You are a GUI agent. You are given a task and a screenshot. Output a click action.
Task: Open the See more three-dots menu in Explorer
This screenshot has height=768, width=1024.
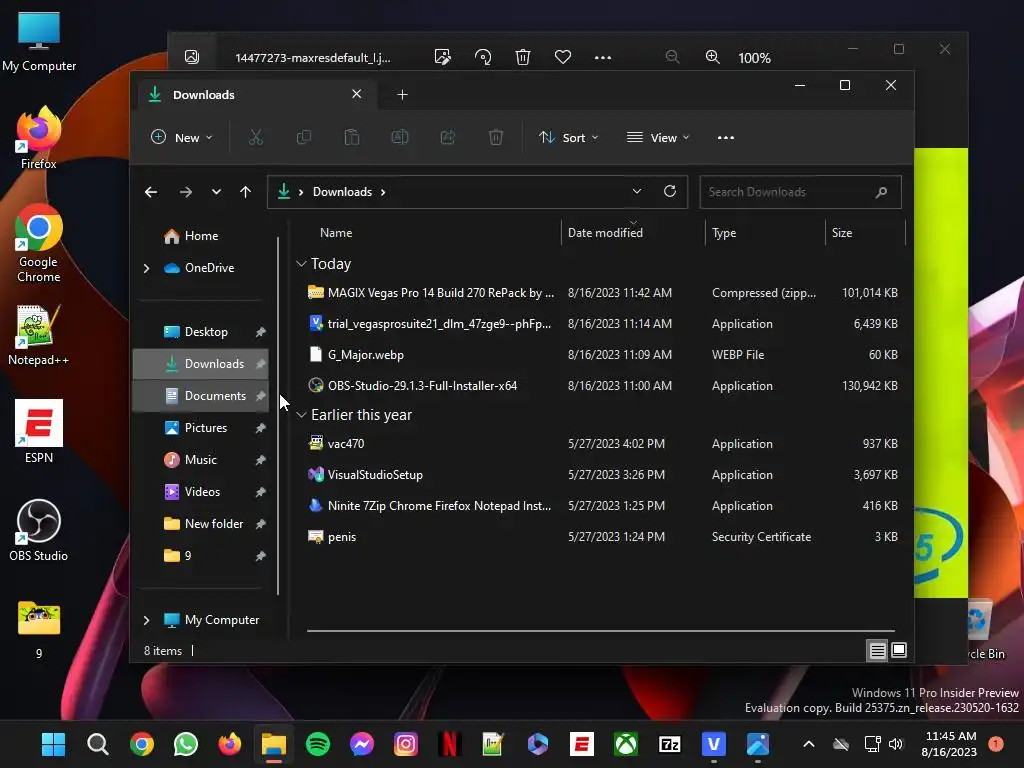pos(726,137)
